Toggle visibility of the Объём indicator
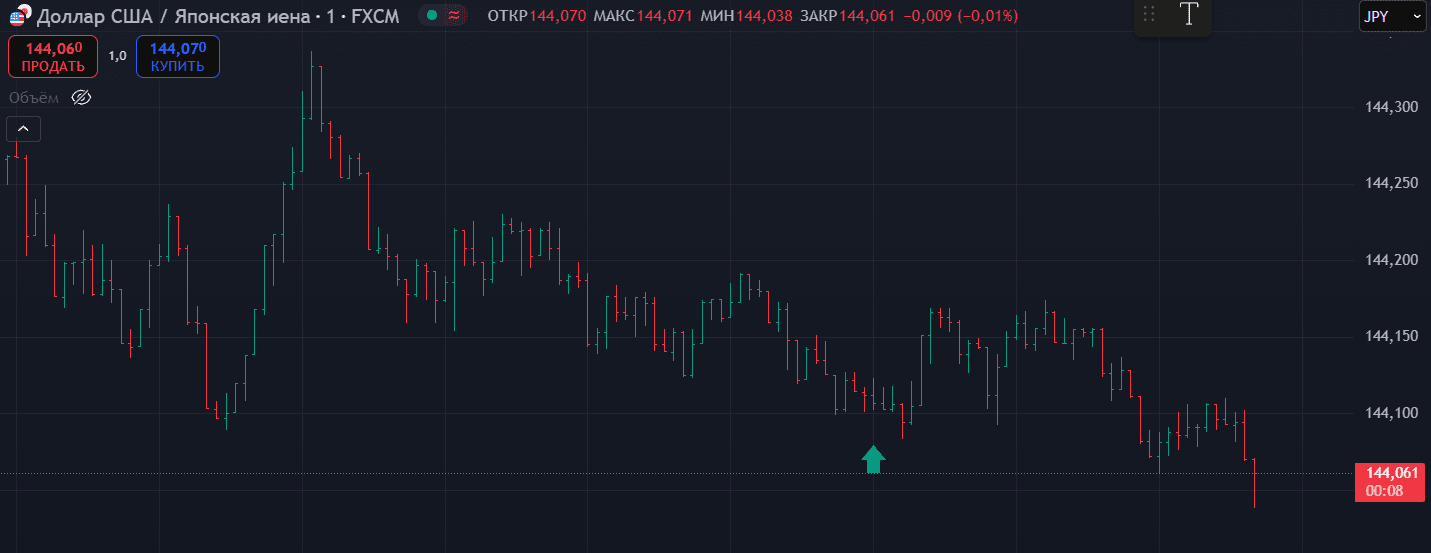 pos(82,97)
